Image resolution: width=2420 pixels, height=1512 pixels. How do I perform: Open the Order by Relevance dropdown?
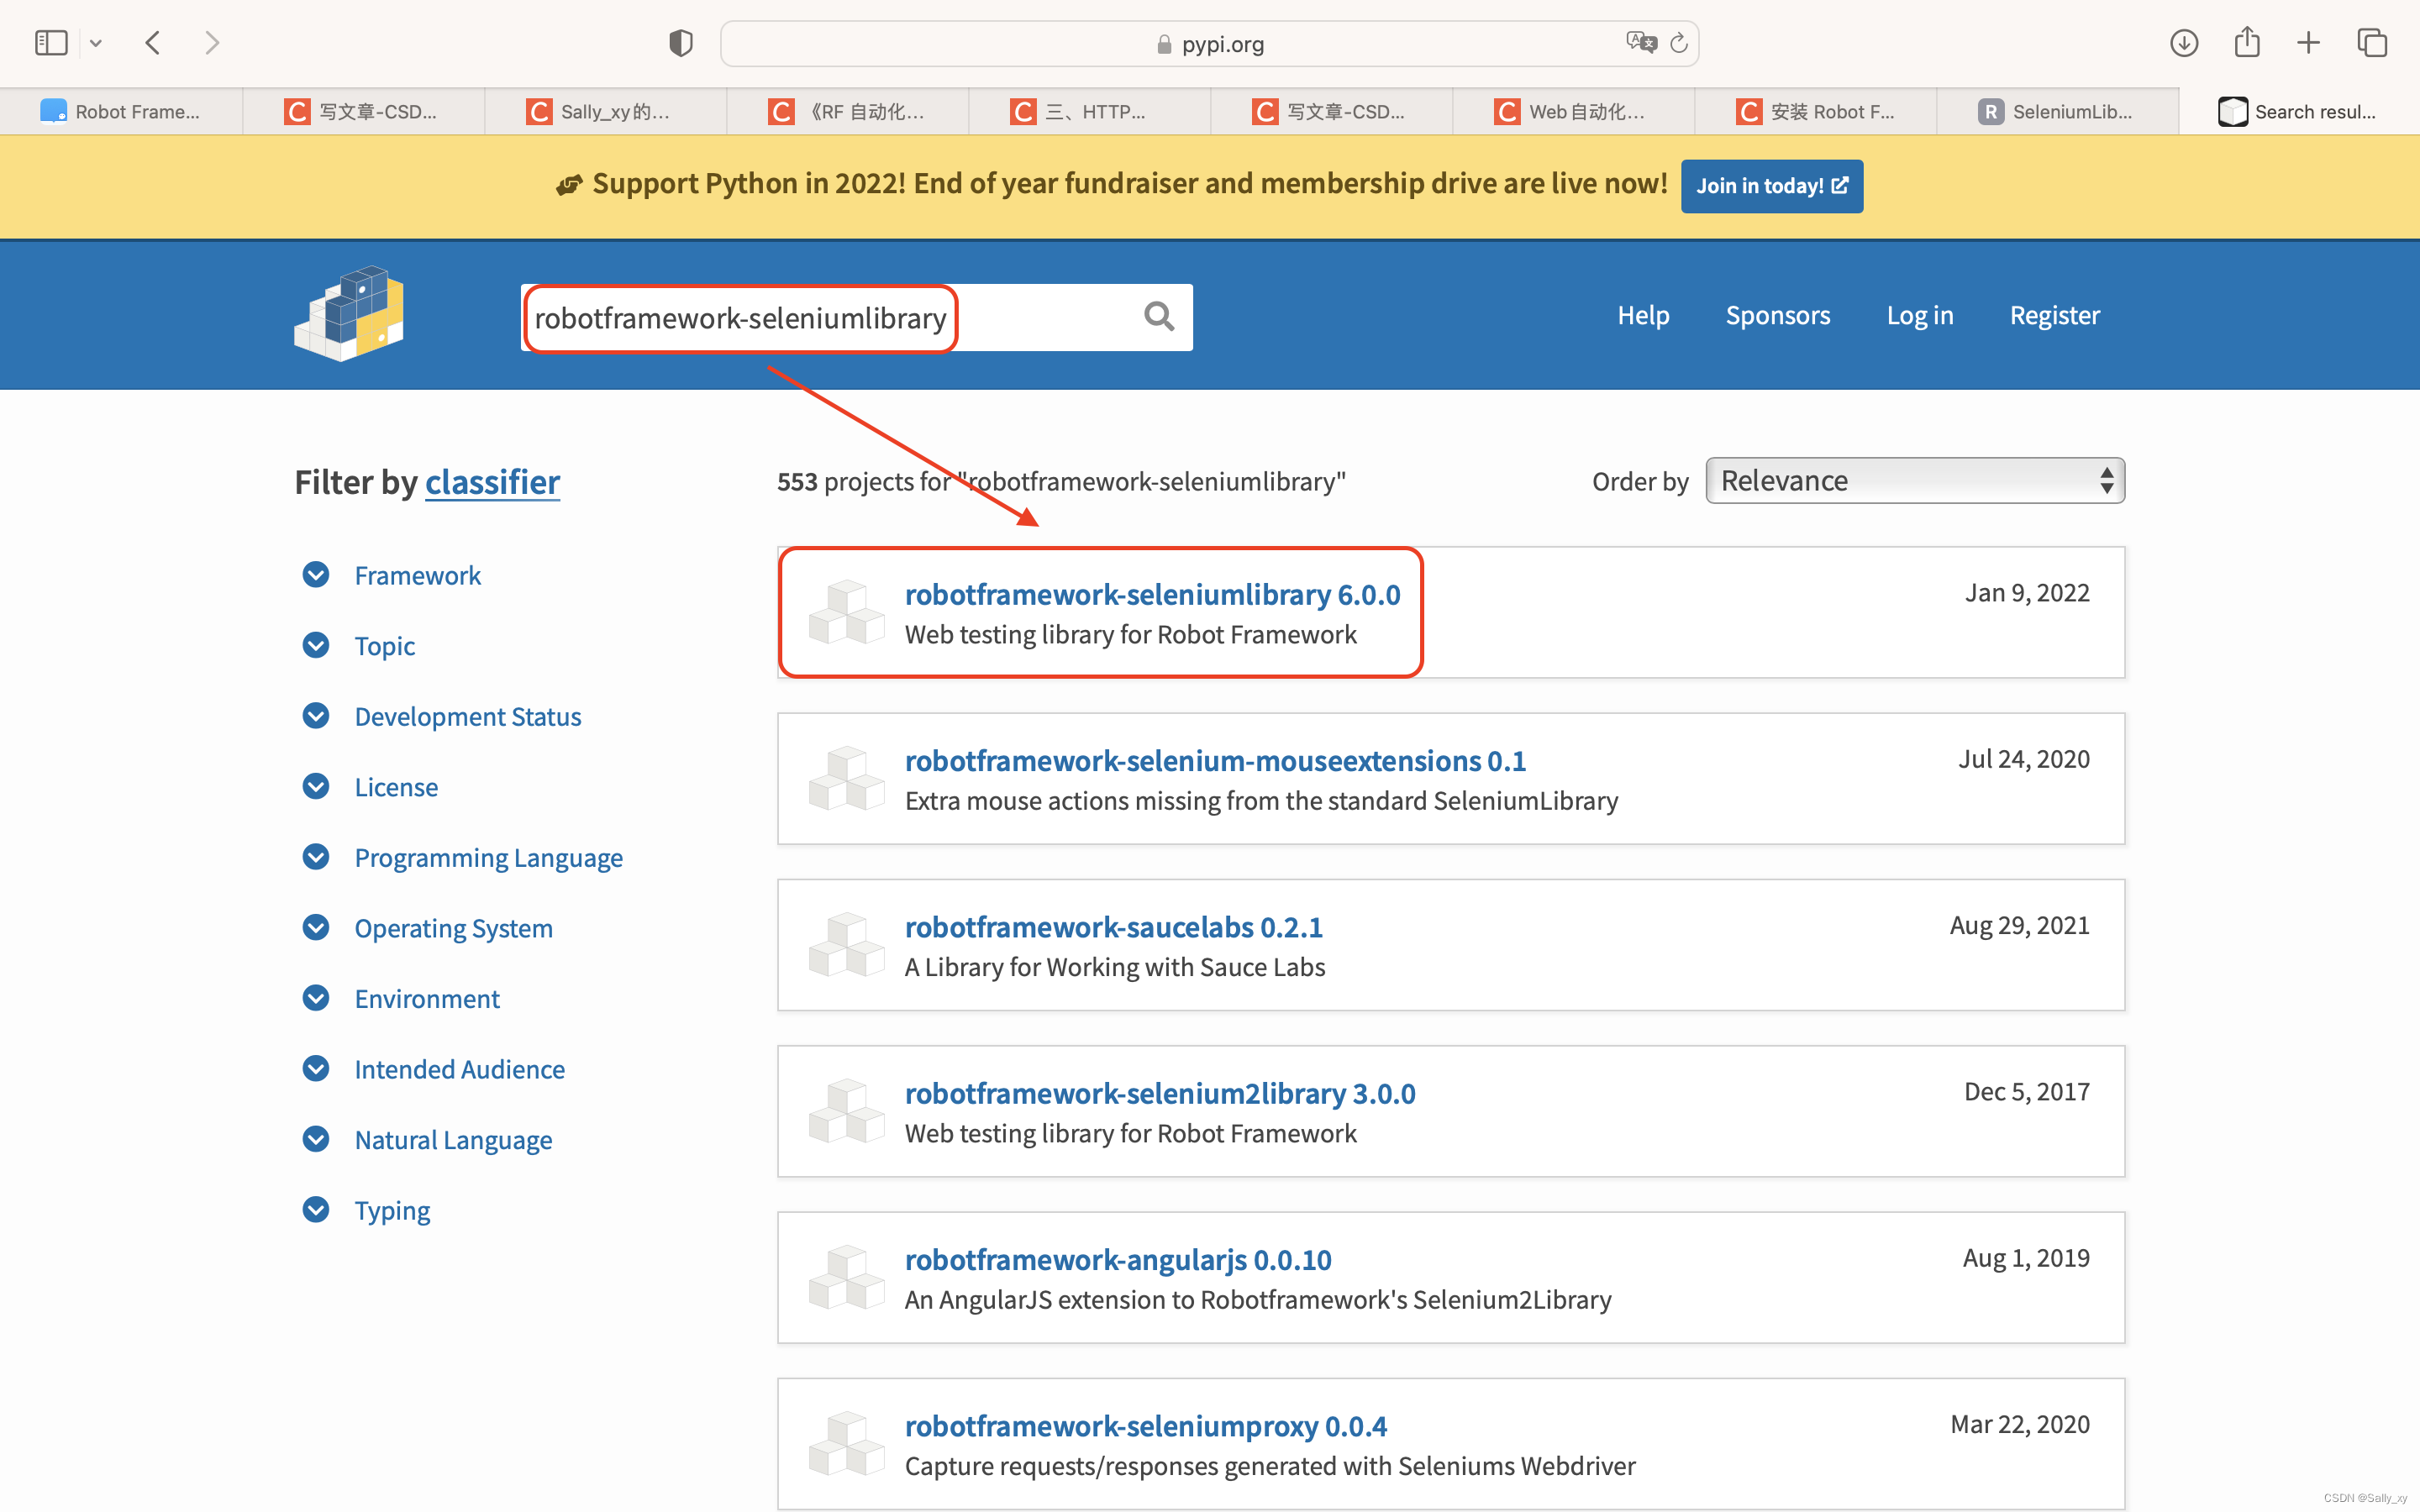pos(1914,481)
